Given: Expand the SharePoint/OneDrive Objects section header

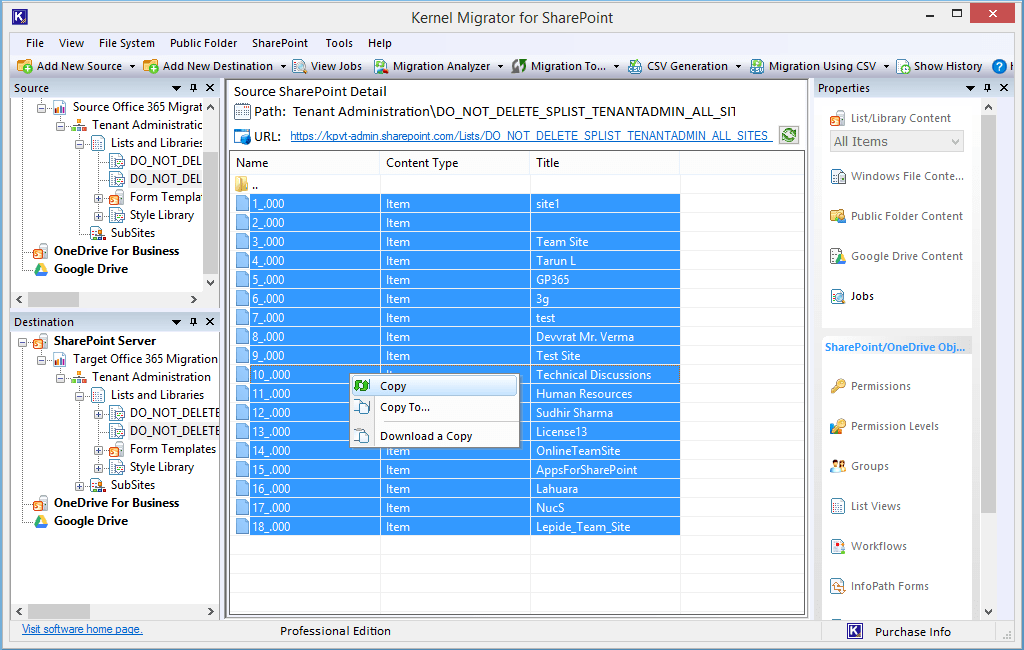Looking at the screenshot, I should click(x=895, y=347).
